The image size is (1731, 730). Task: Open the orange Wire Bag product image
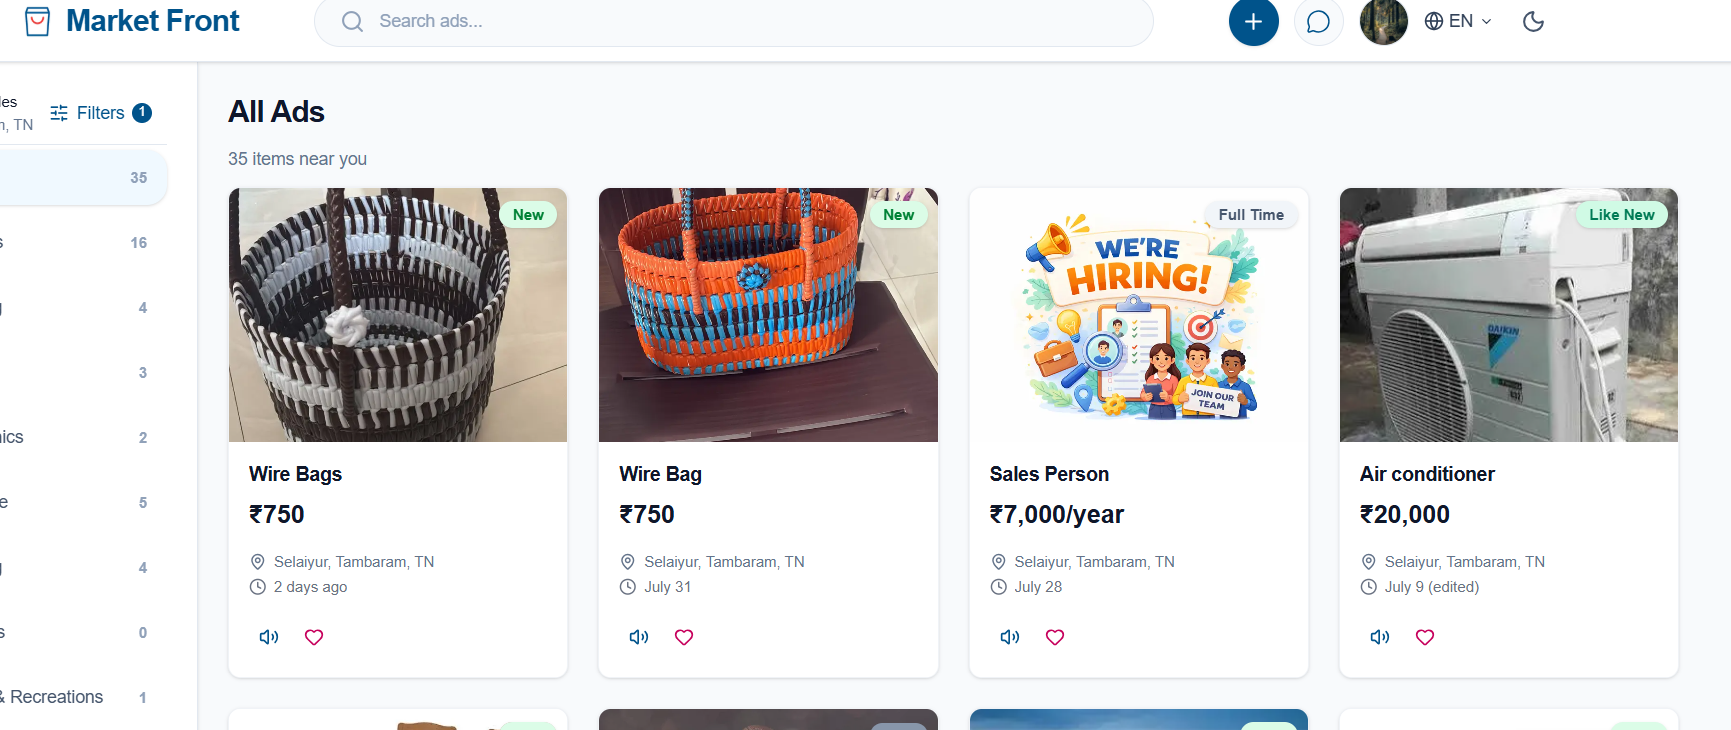click(768, 315)
